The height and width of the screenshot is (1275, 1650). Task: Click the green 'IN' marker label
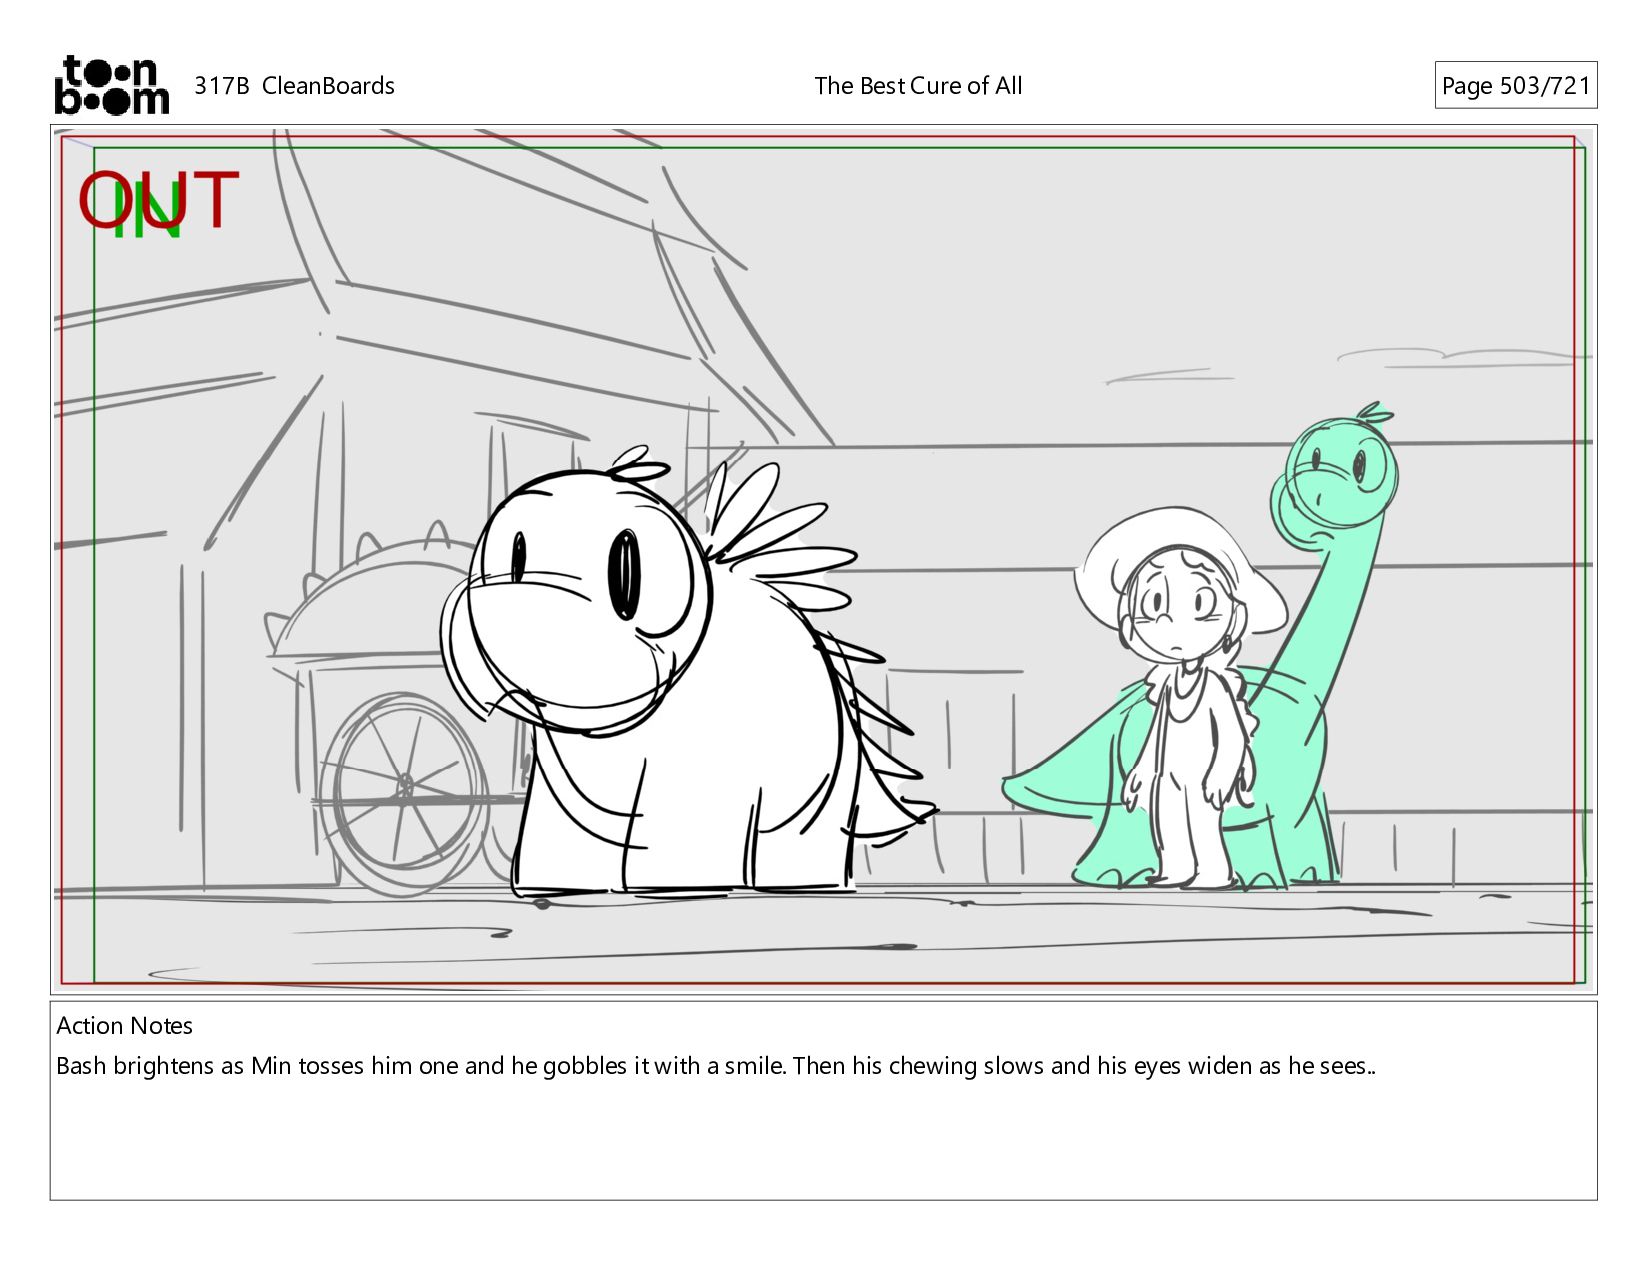(147, 212)
